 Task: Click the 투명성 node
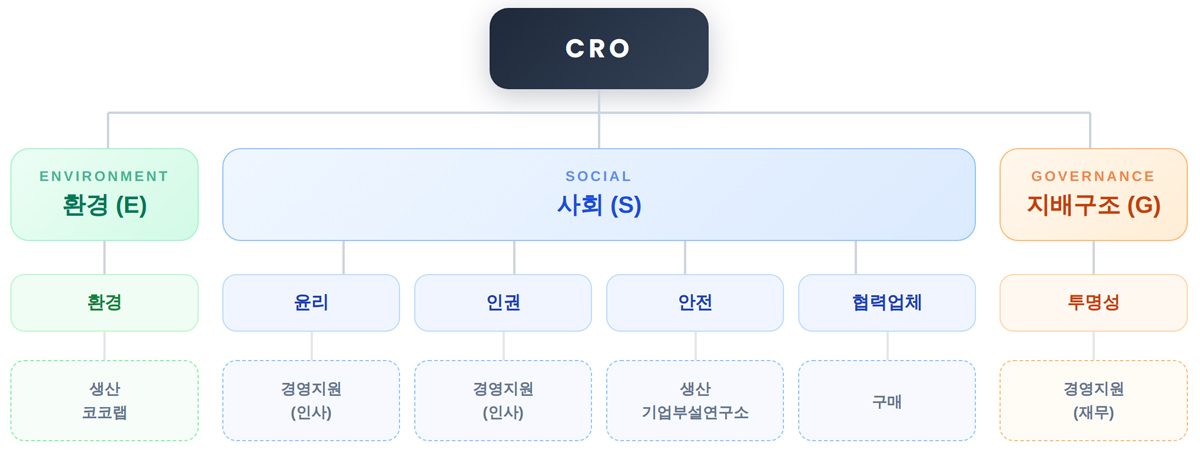coord(1093,302)
